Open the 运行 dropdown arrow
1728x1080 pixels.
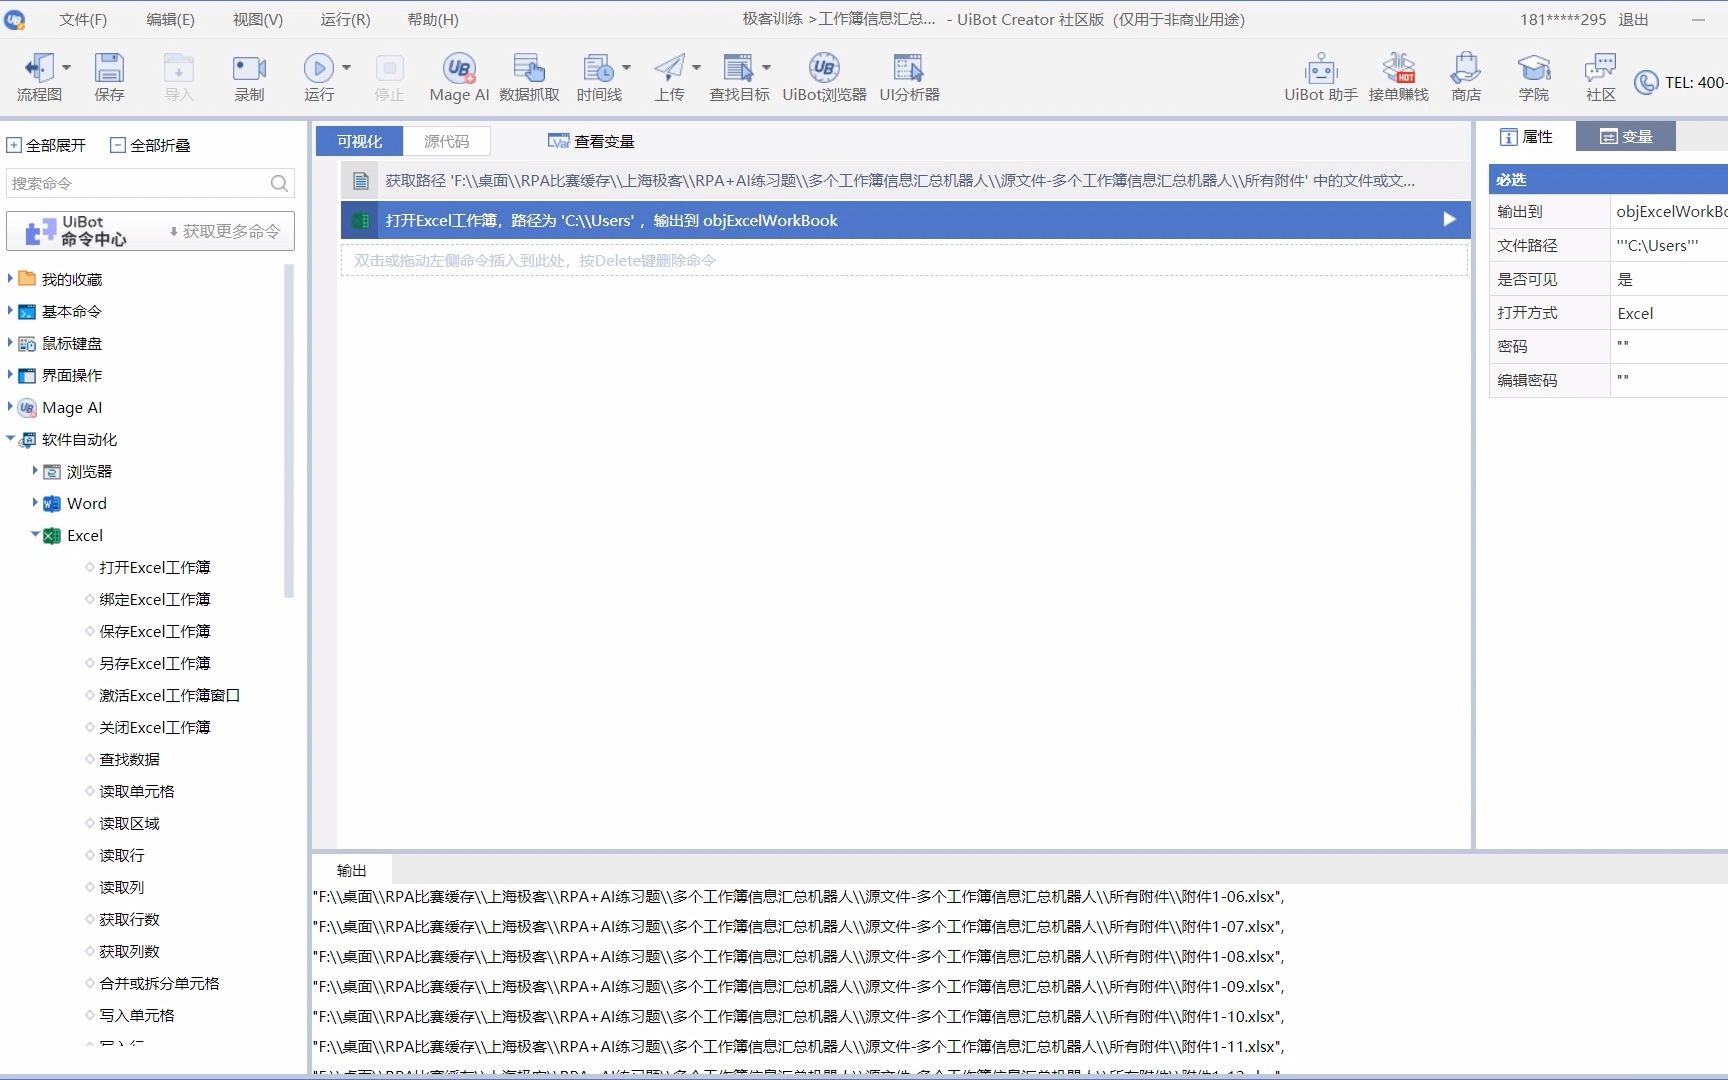347,68
